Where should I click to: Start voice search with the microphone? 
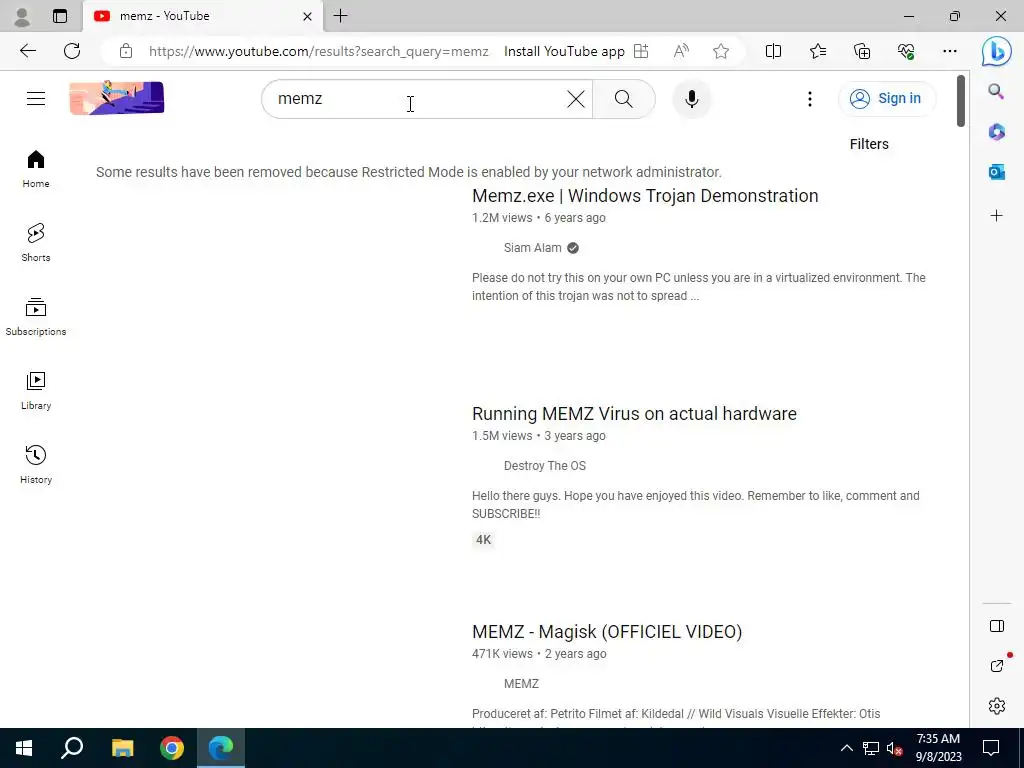tap(692, 99)
